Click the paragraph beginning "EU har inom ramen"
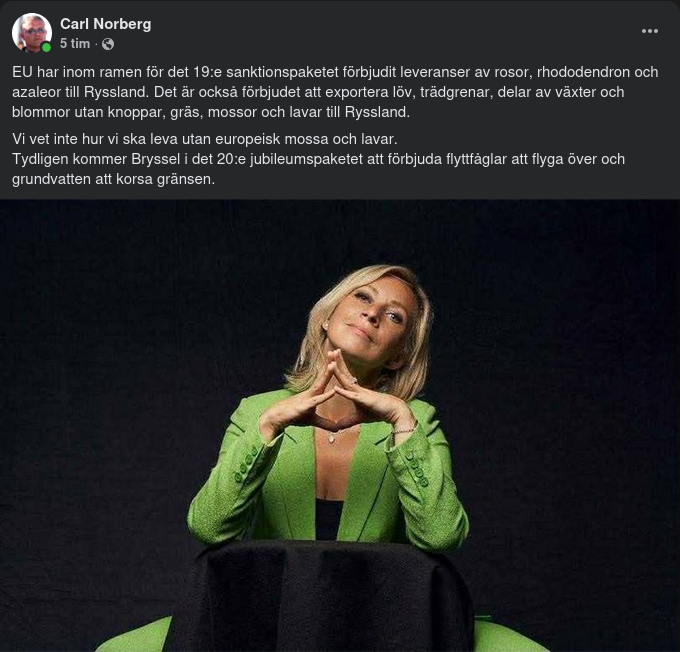The height and width of the screenshot is (652, 680). point(335,92)
